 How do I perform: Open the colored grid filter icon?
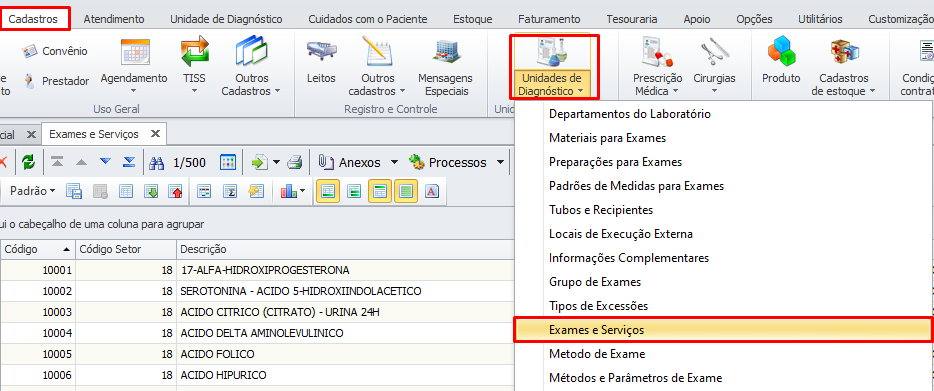pyautogui.click(x=228, y=162)
